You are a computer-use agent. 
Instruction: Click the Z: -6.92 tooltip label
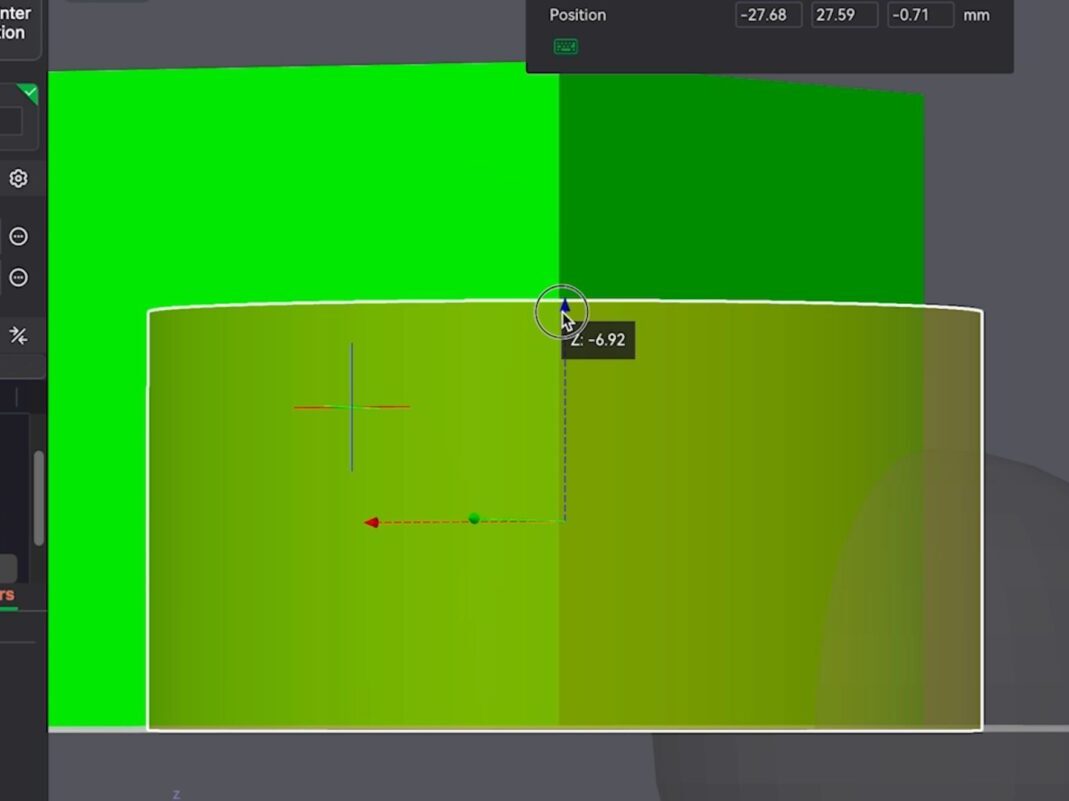tap(598, 340)
